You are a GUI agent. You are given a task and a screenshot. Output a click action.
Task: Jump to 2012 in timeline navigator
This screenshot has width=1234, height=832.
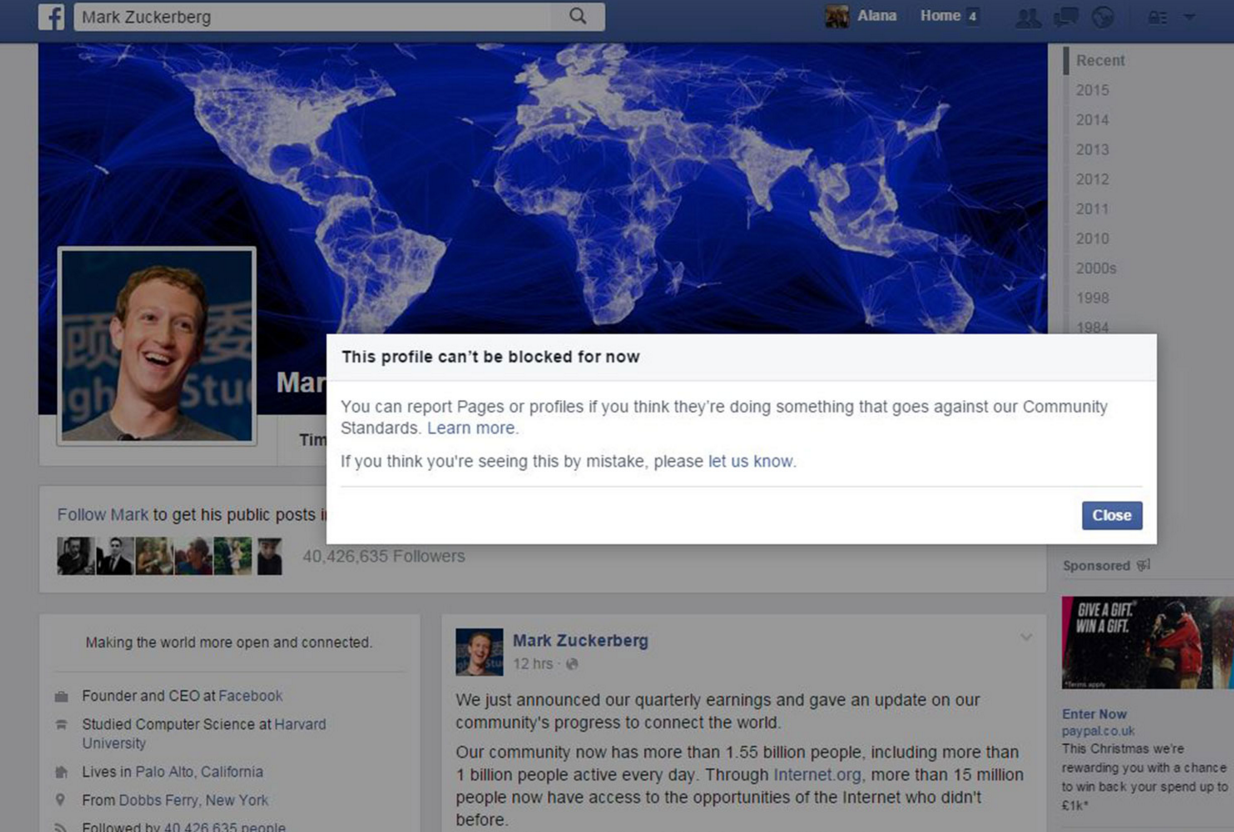coord(1092,179)
